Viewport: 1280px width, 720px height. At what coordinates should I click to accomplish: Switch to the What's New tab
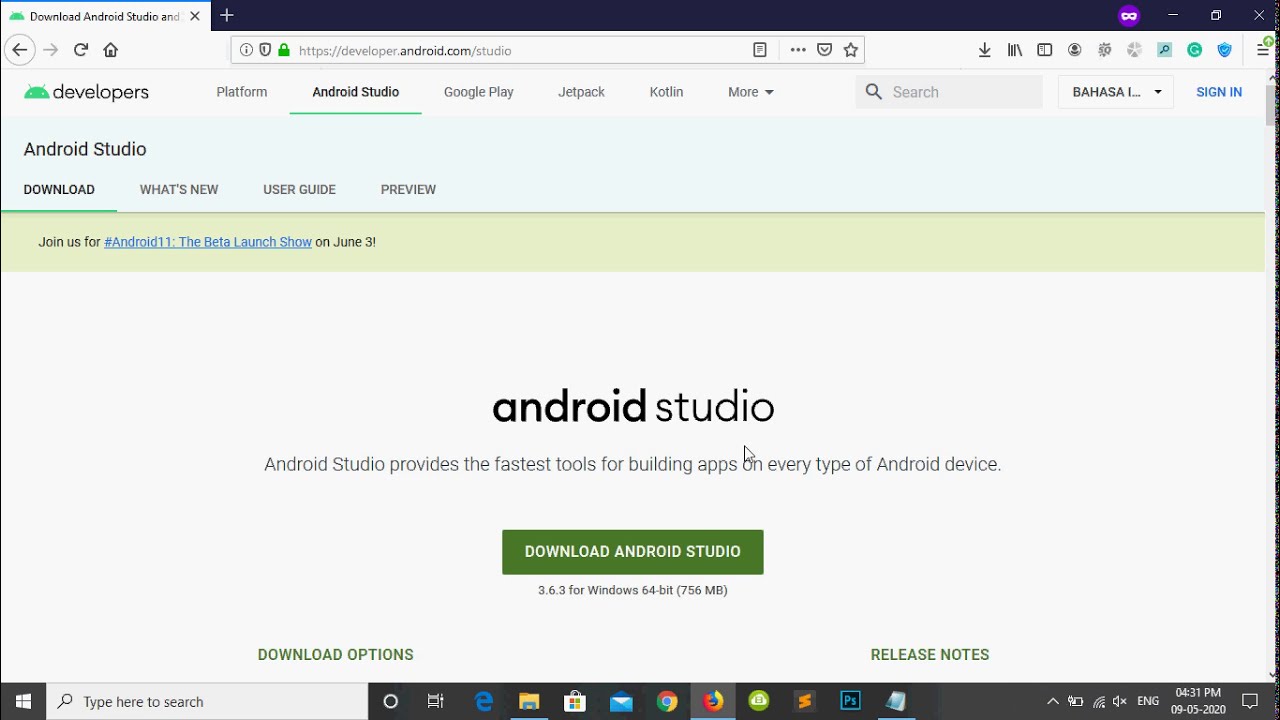(179, 189)
